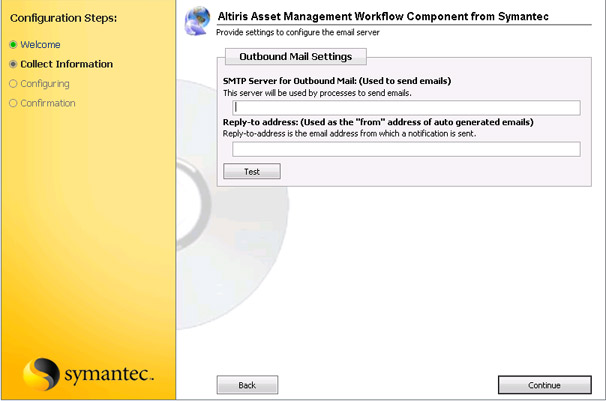Click the globe installer icon beside the title

point(197,21)
